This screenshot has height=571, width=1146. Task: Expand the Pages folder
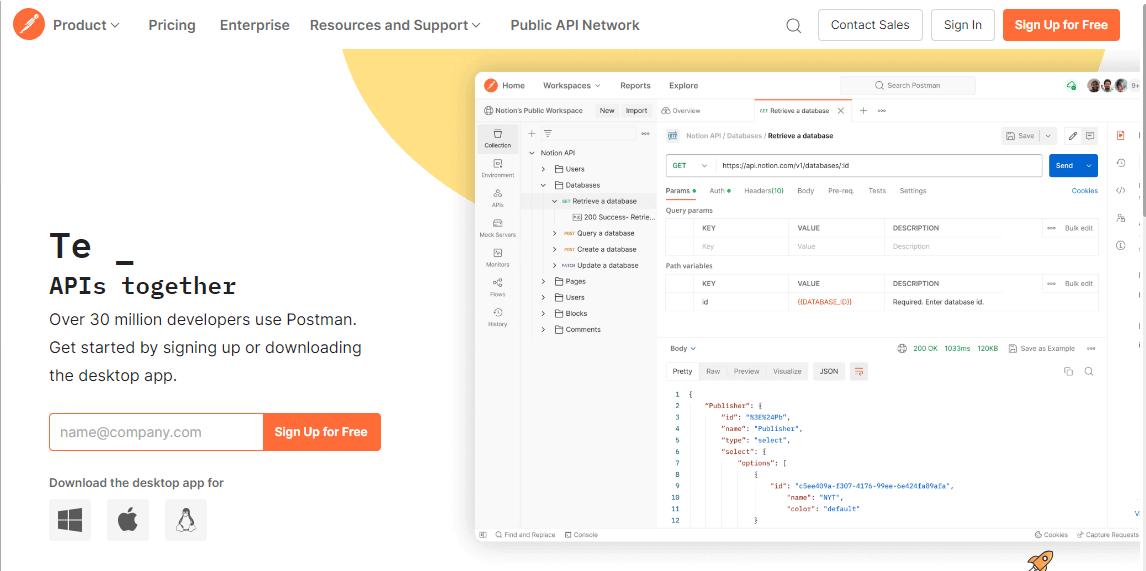(x=543, y=281)
